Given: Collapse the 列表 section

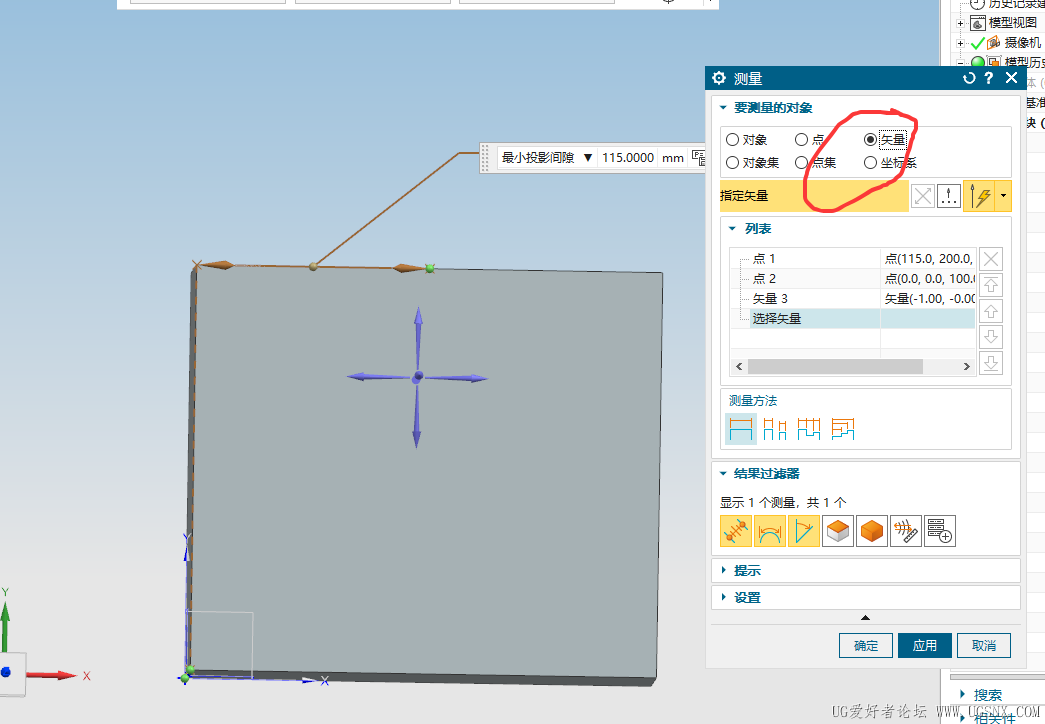Looking at the screenshot, I should click(x=732, y=229).
